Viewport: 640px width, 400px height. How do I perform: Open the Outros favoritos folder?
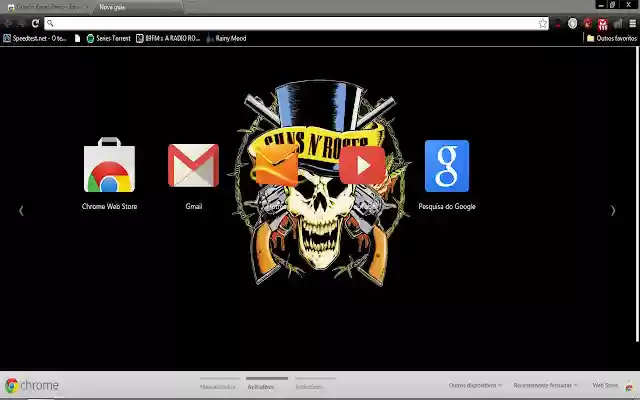point(611,38)
